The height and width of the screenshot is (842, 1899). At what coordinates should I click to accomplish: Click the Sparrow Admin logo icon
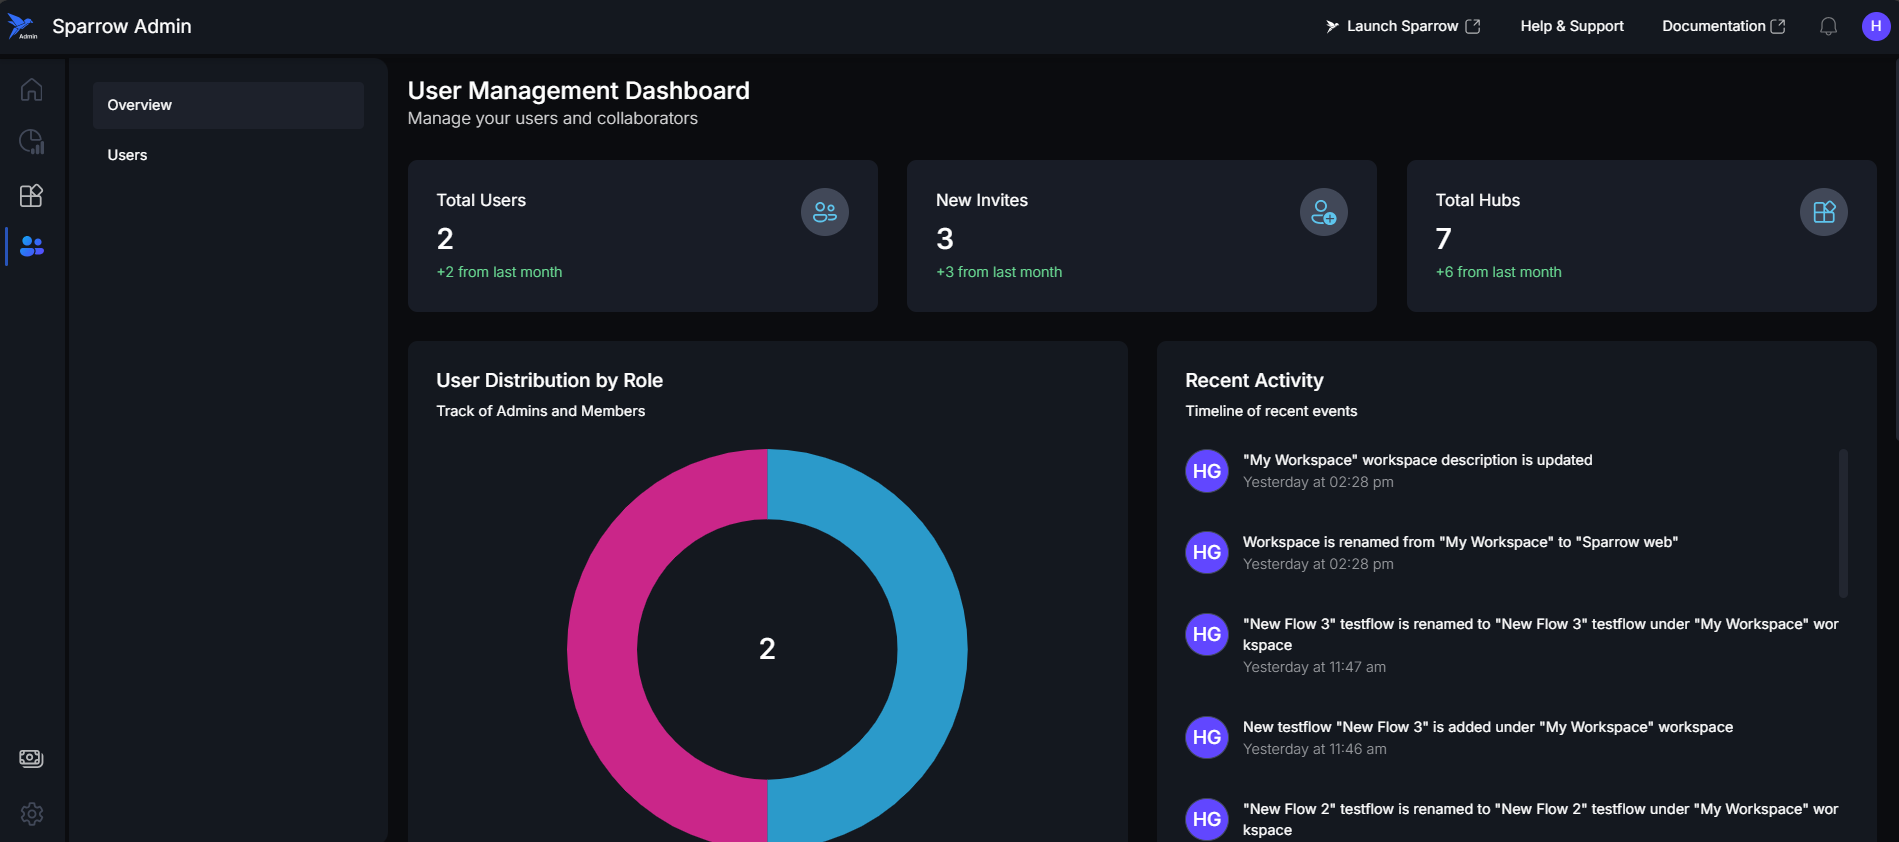click(22, 27)
